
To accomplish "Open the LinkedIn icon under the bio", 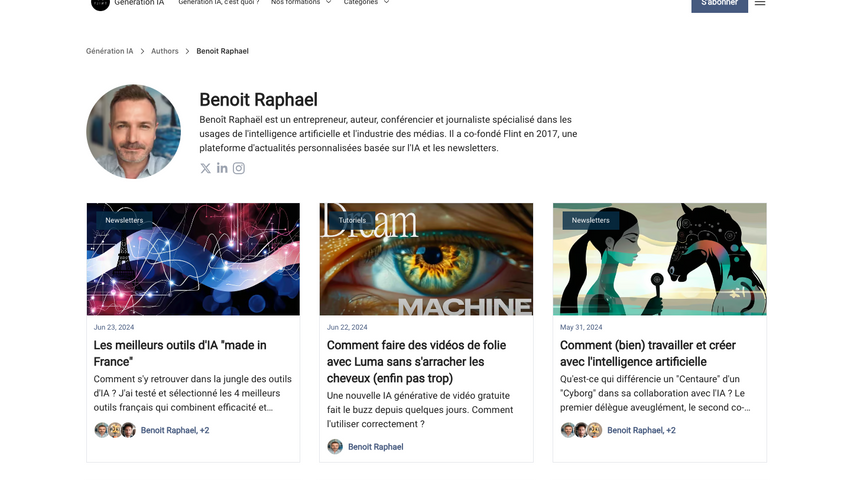I will [x=222, y=168].
